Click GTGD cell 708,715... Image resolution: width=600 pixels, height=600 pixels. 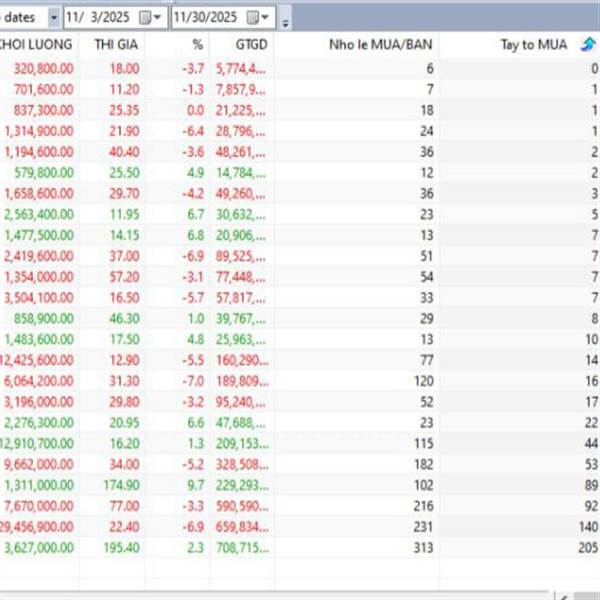242,548
